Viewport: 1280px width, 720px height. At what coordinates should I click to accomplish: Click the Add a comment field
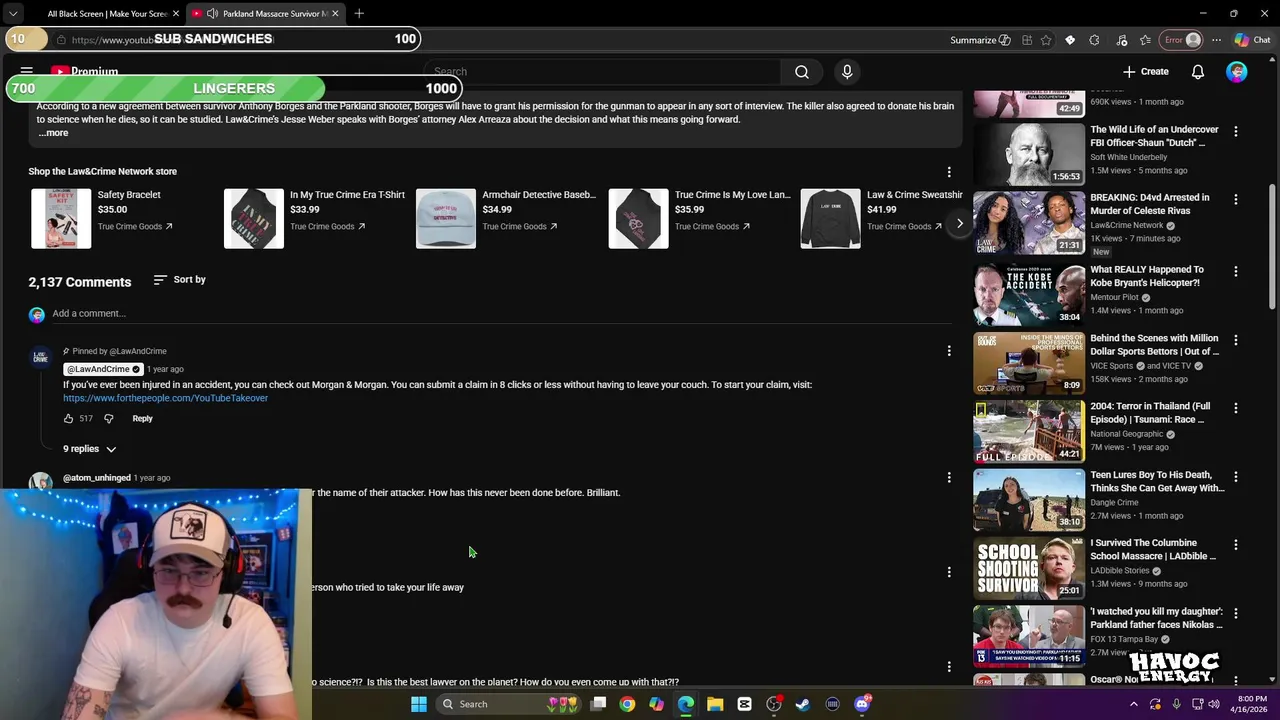pyautogui.click(x=500, y=314)
